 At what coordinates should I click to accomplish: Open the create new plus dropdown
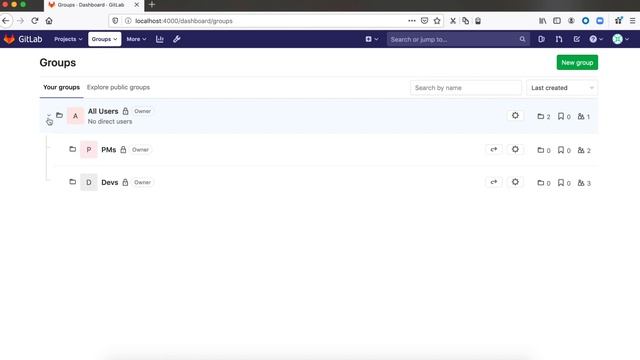coord(372,39)
